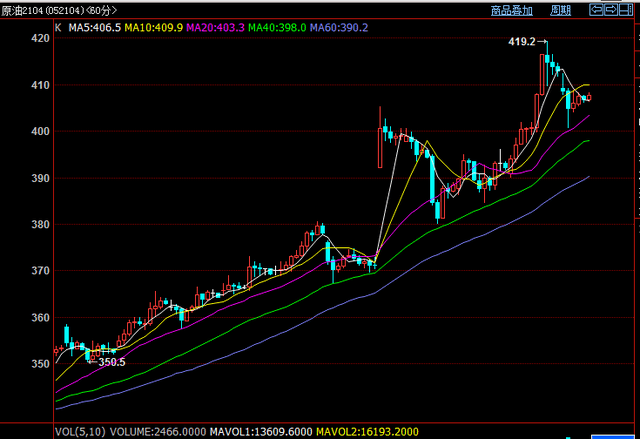Screen dimensions: 640x439
Task: Select the yellow MA10:409.9 label
Action: [x=153, y=28]
